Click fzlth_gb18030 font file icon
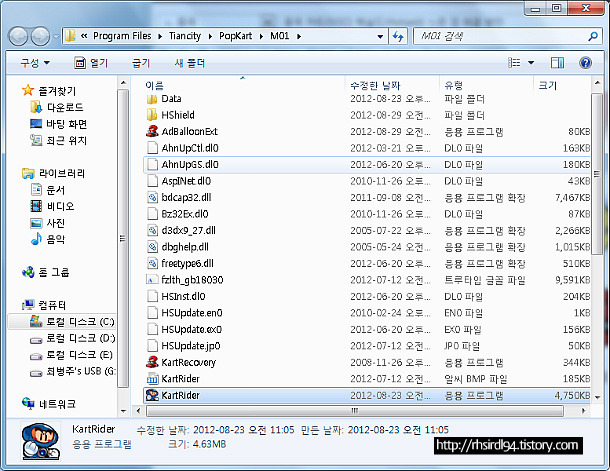The height and width of the screenshot is (471, 610). pyautogui.click(x=152, y=280)
